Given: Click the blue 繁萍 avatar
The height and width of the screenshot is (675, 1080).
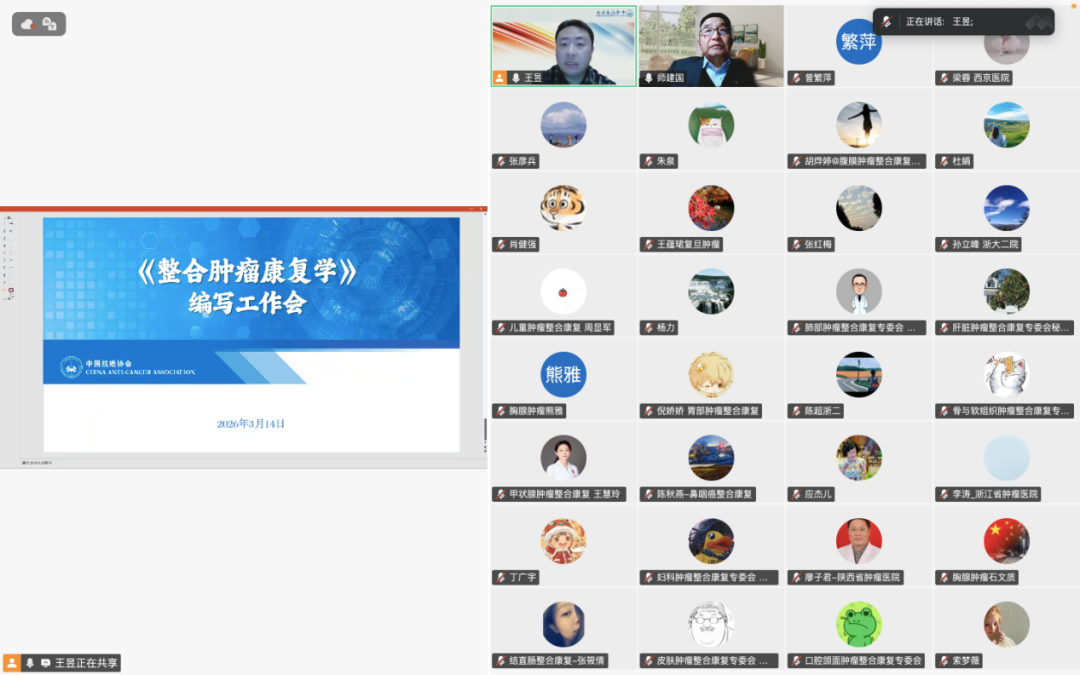Looking at the screenshot, I should [x=859, y=42].
